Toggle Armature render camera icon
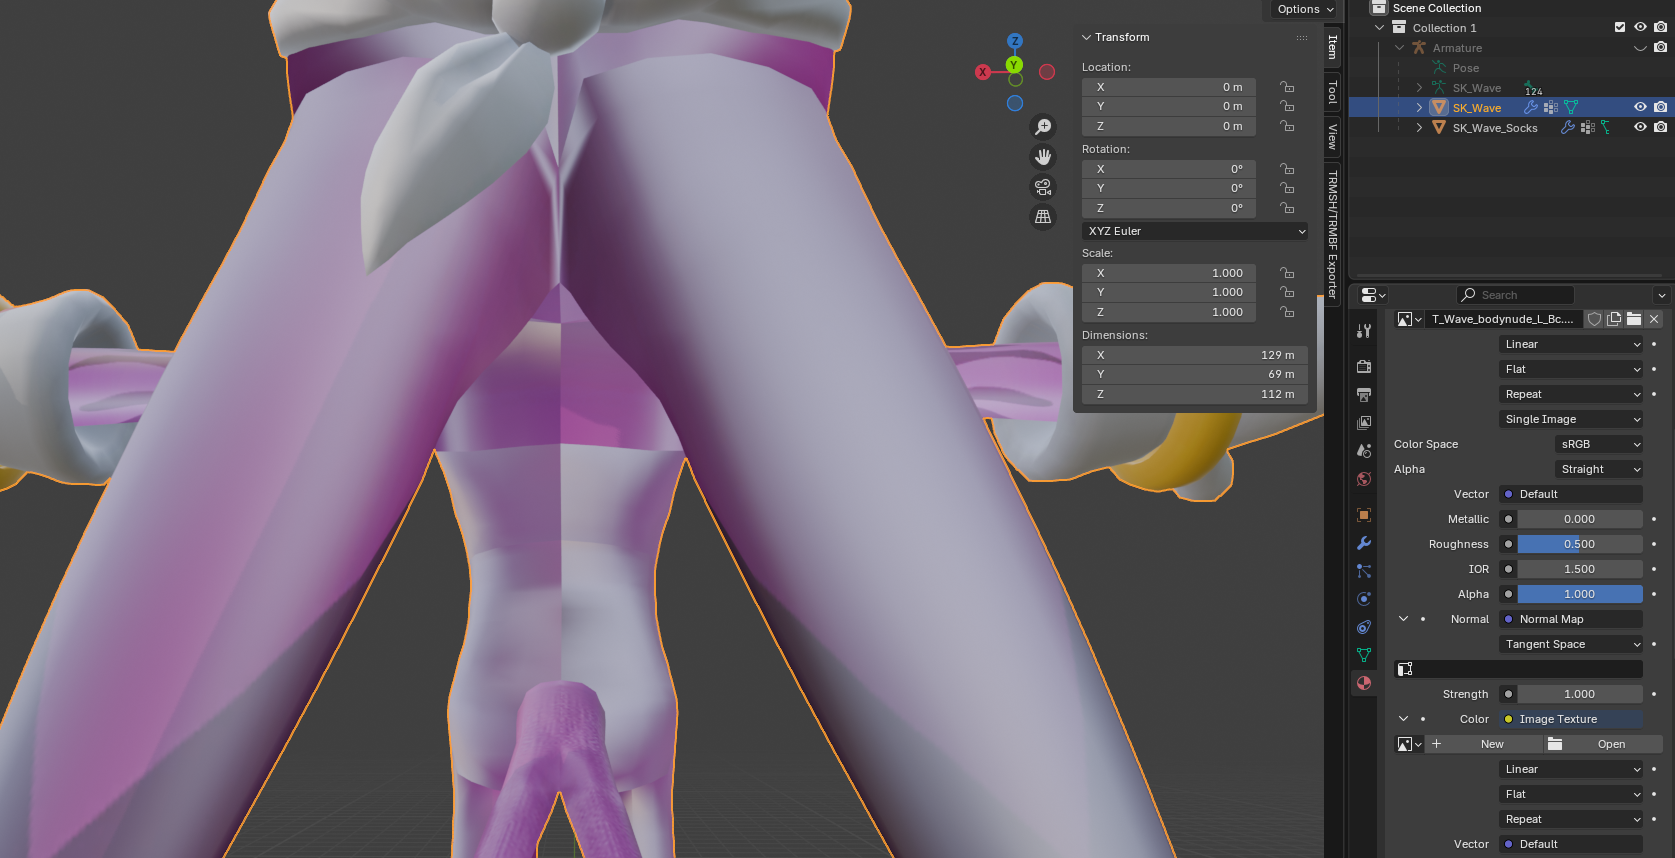Screen dimensions: 1675x858 (1661, 47)
